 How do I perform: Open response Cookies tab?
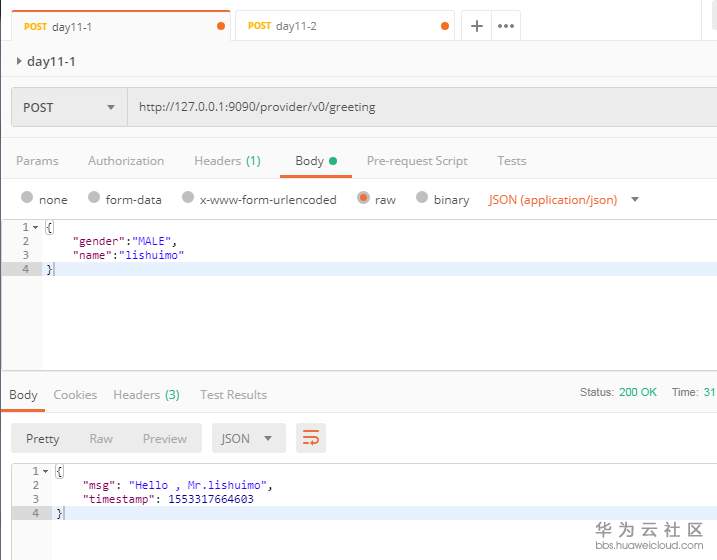[x=75, y=395]
